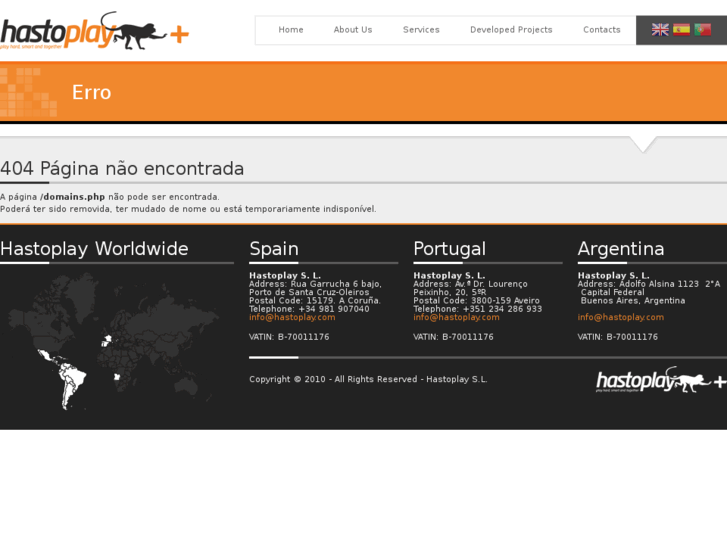Select the Argentina 'VATIN: B-70011176' text

coord(618,337)
